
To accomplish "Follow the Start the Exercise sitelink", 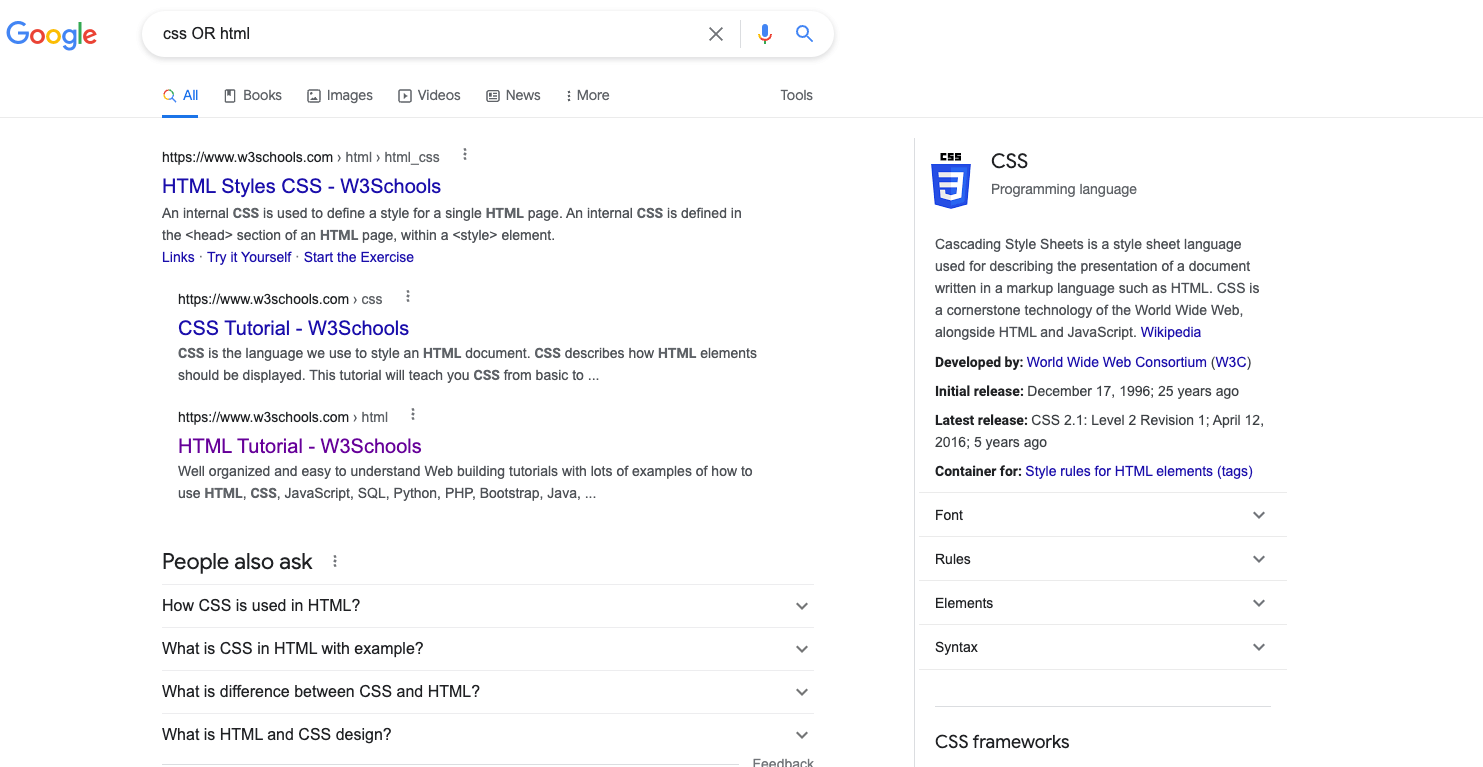I will click(x=359, y=257).
